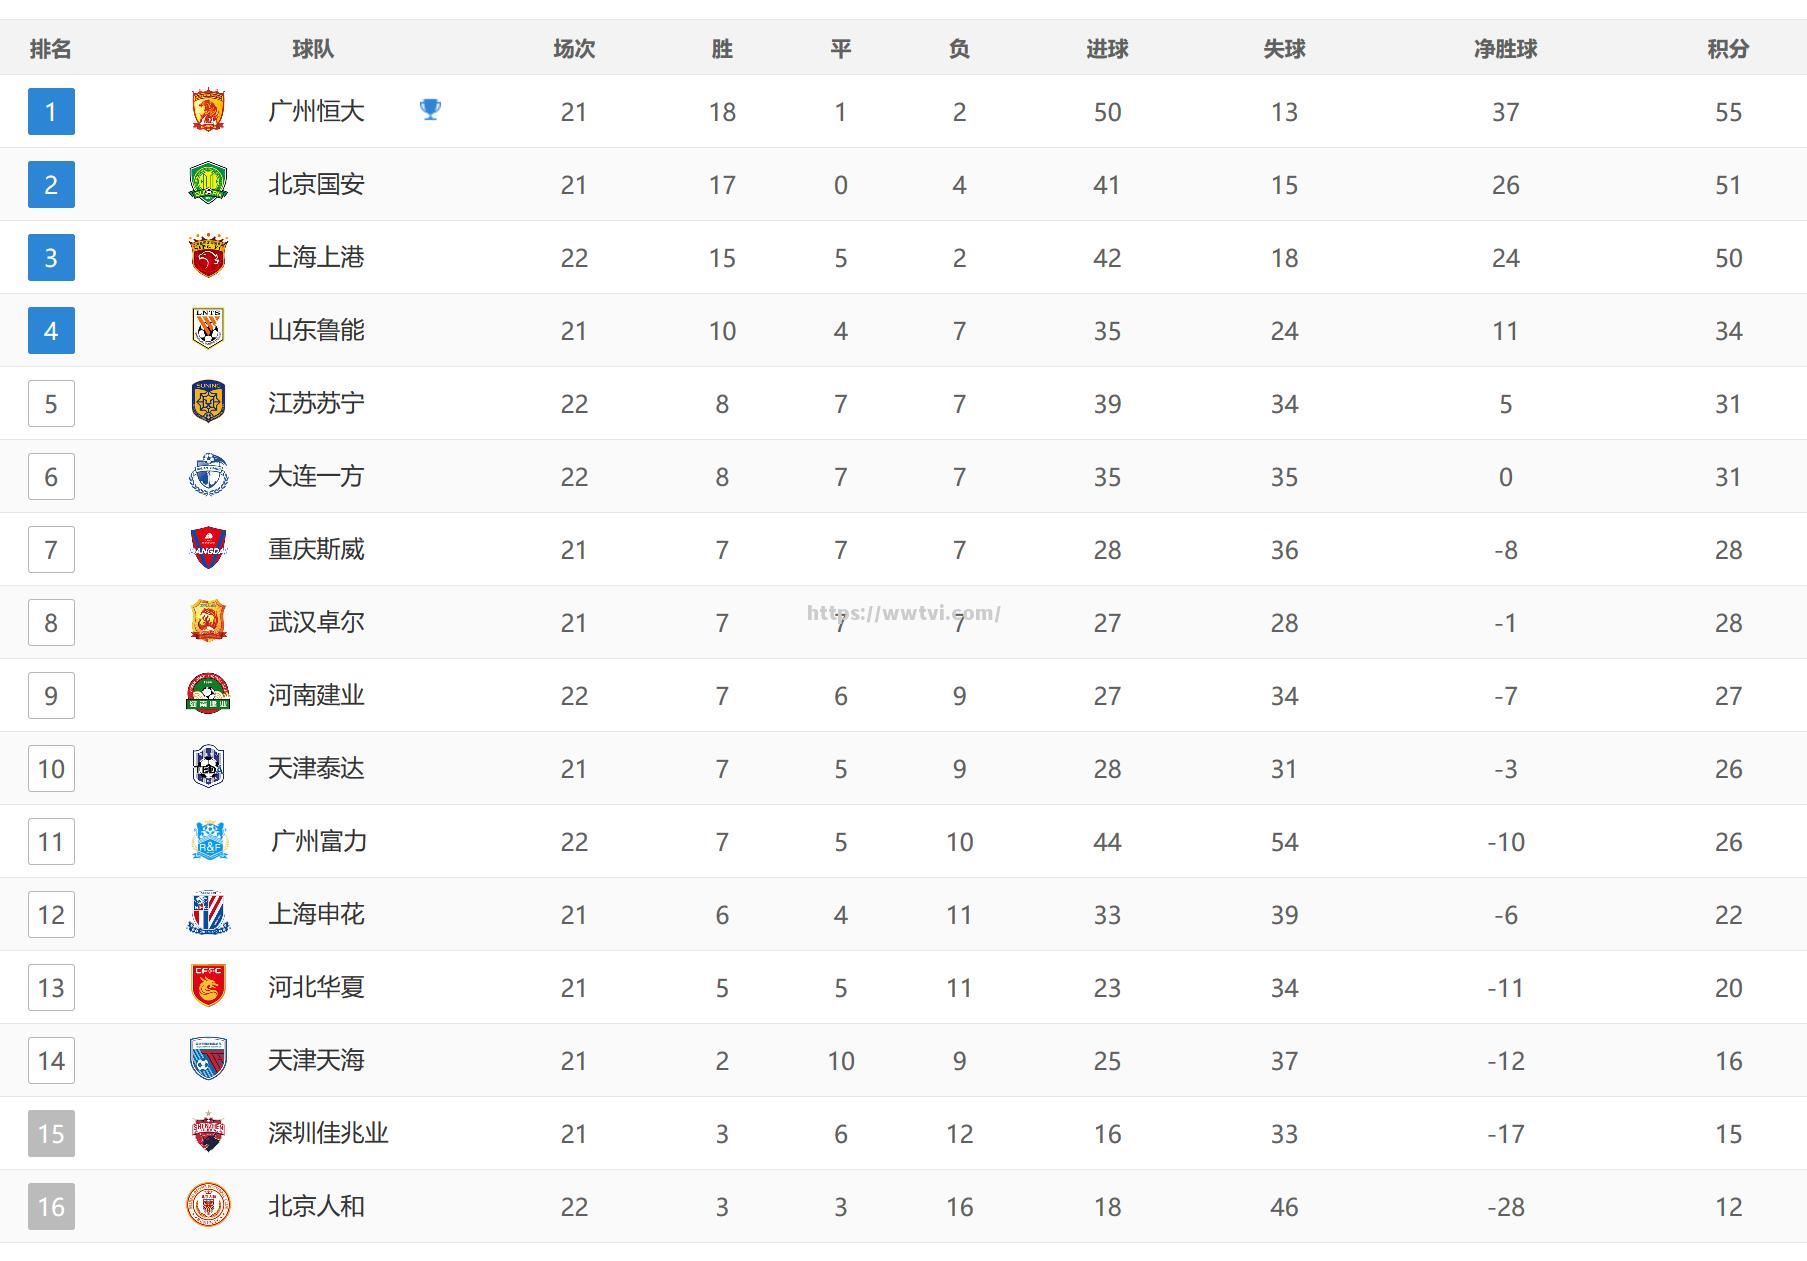Click the Beijing Guoan (北京国安) green crest
Screen dimensions: 1807x1261
(208, 184)
